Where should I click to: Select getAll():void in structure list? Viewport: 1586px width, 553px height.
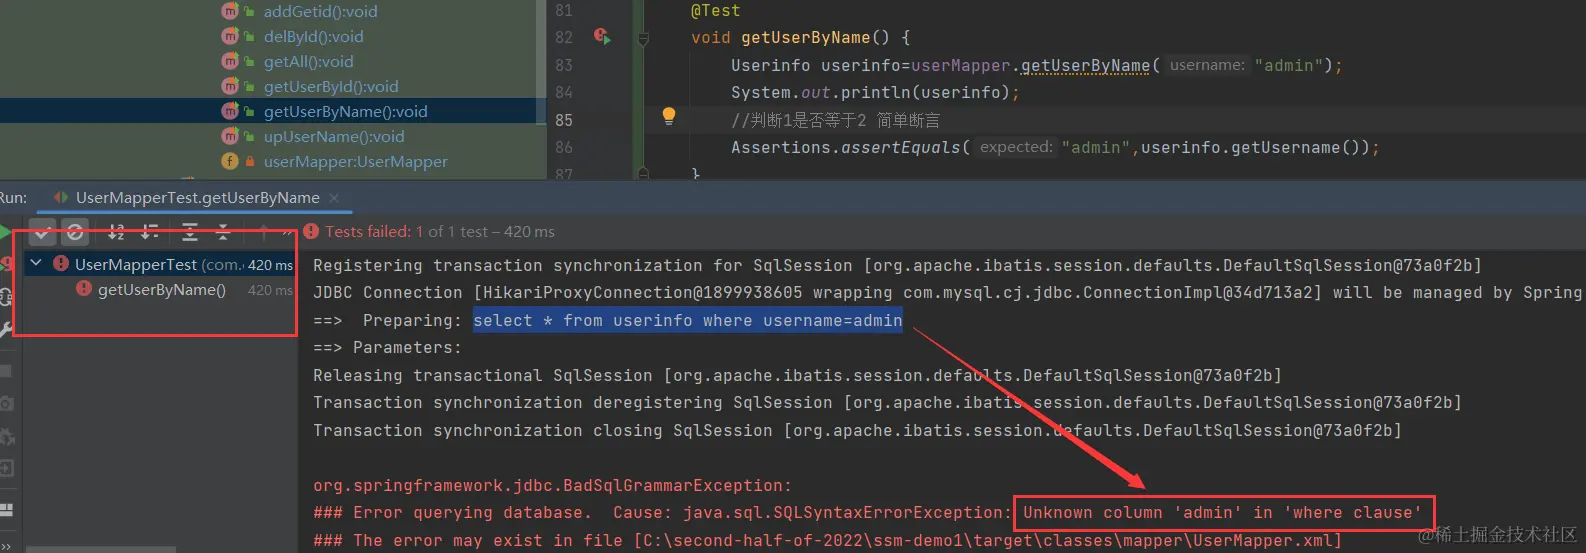[x=308, y=61]
